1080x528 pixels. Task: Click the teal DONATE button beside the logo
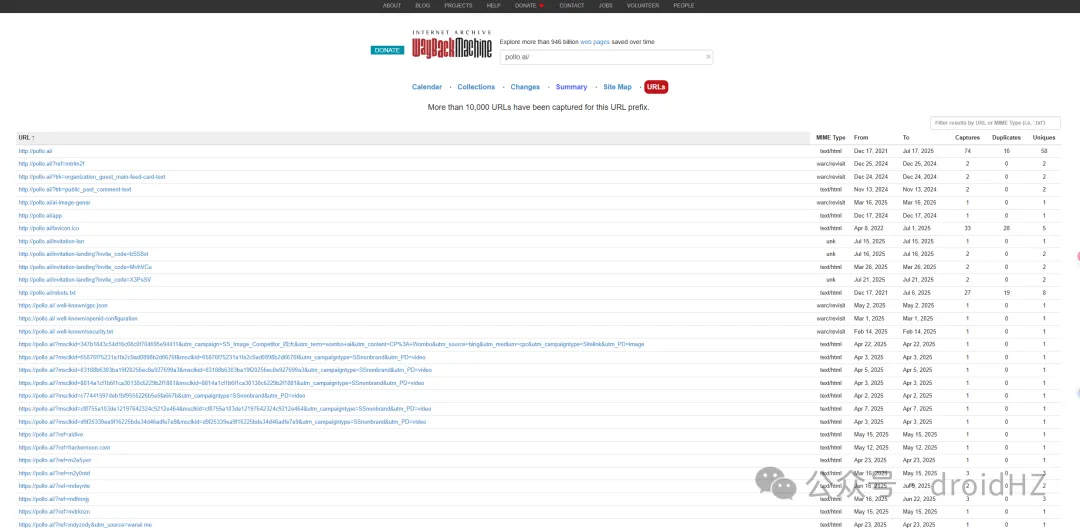click(387, 50)
